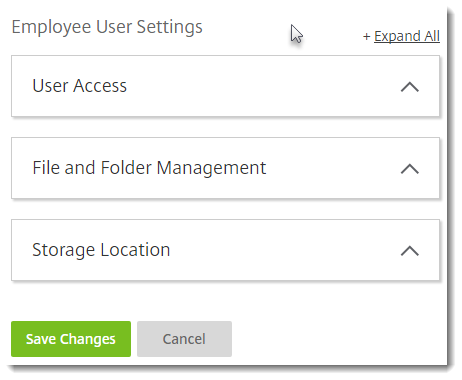Screen dimensions: 462x380
Task: Click the plus sign beside Expand All
Action: click(367, 36)
